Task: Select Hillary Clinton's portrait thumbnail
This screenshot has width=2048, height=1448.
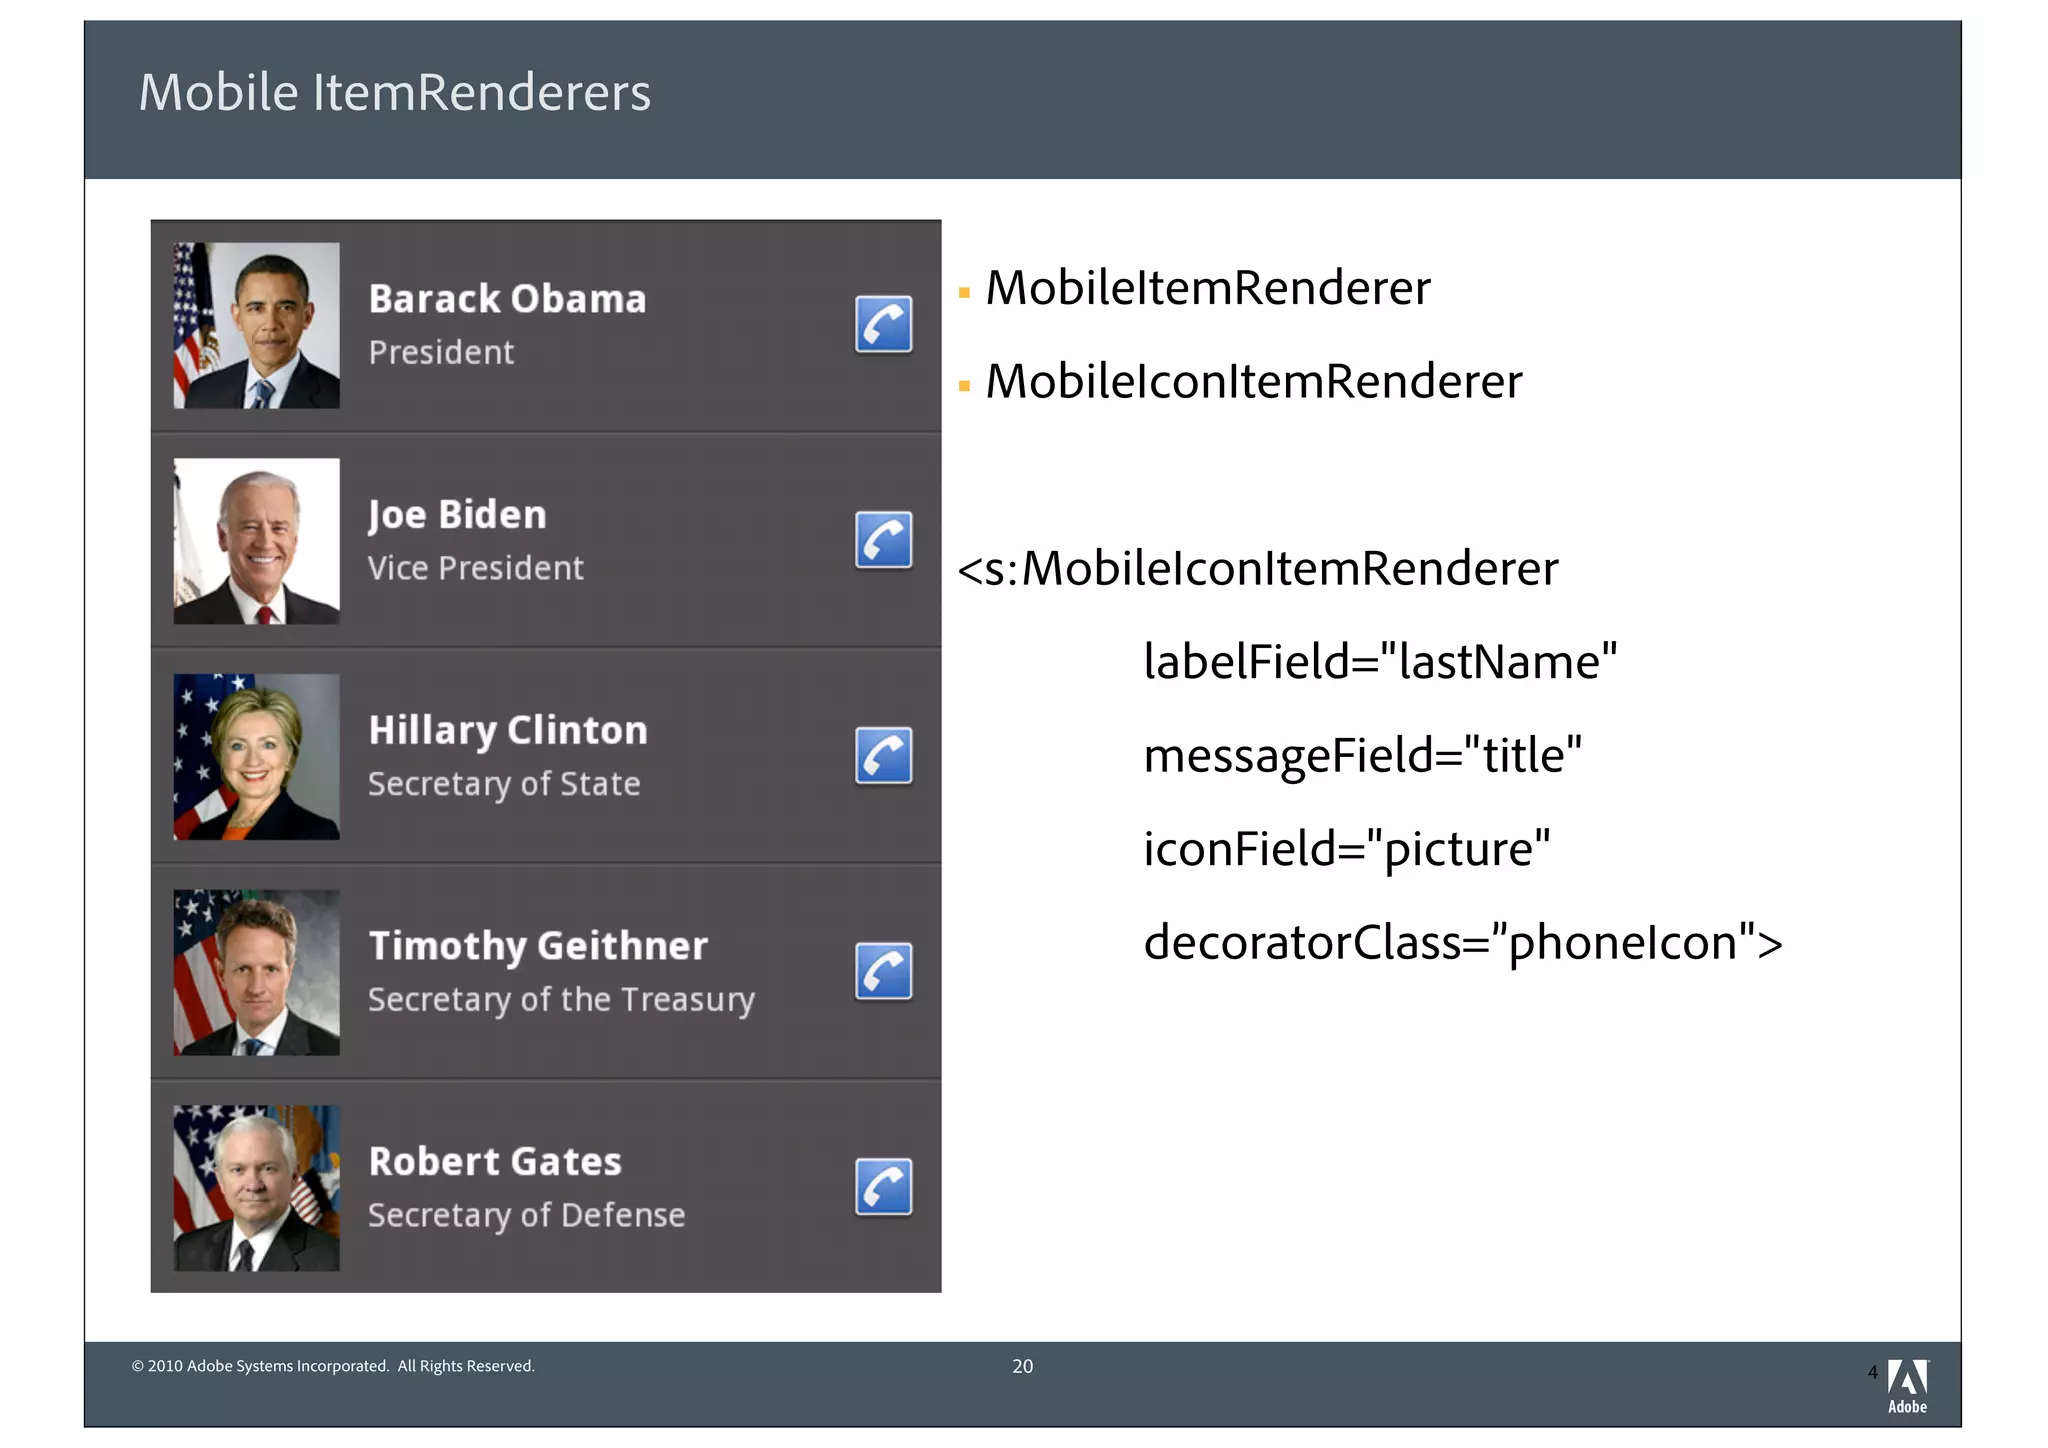Action: pyautogui.click(x=257, y=757)
